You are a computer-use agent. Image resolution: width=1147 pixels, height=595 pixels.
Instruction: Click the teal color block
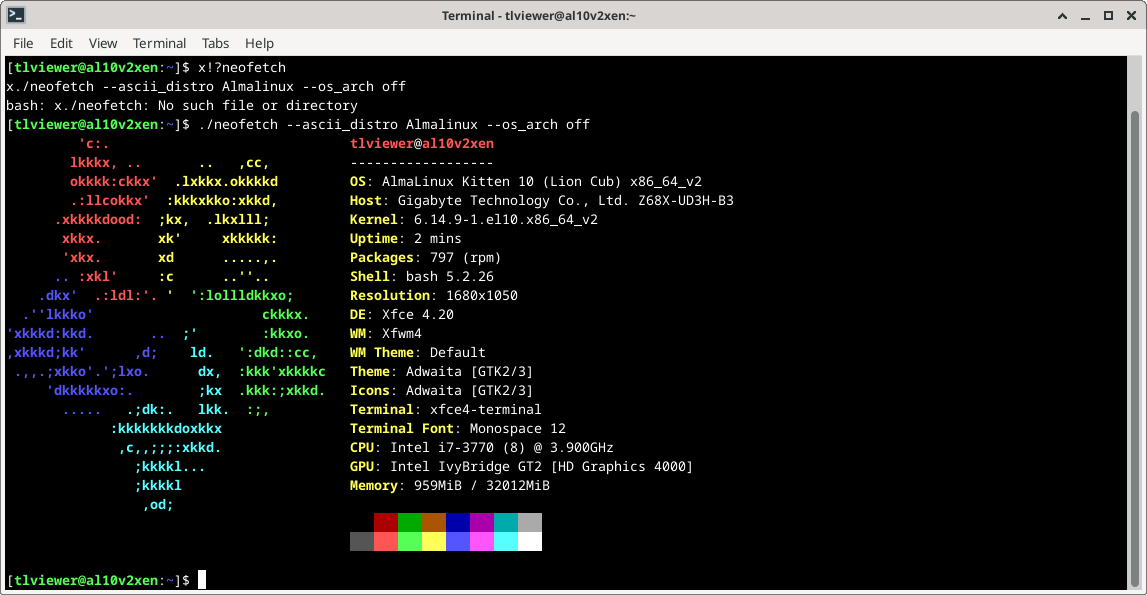506,522
